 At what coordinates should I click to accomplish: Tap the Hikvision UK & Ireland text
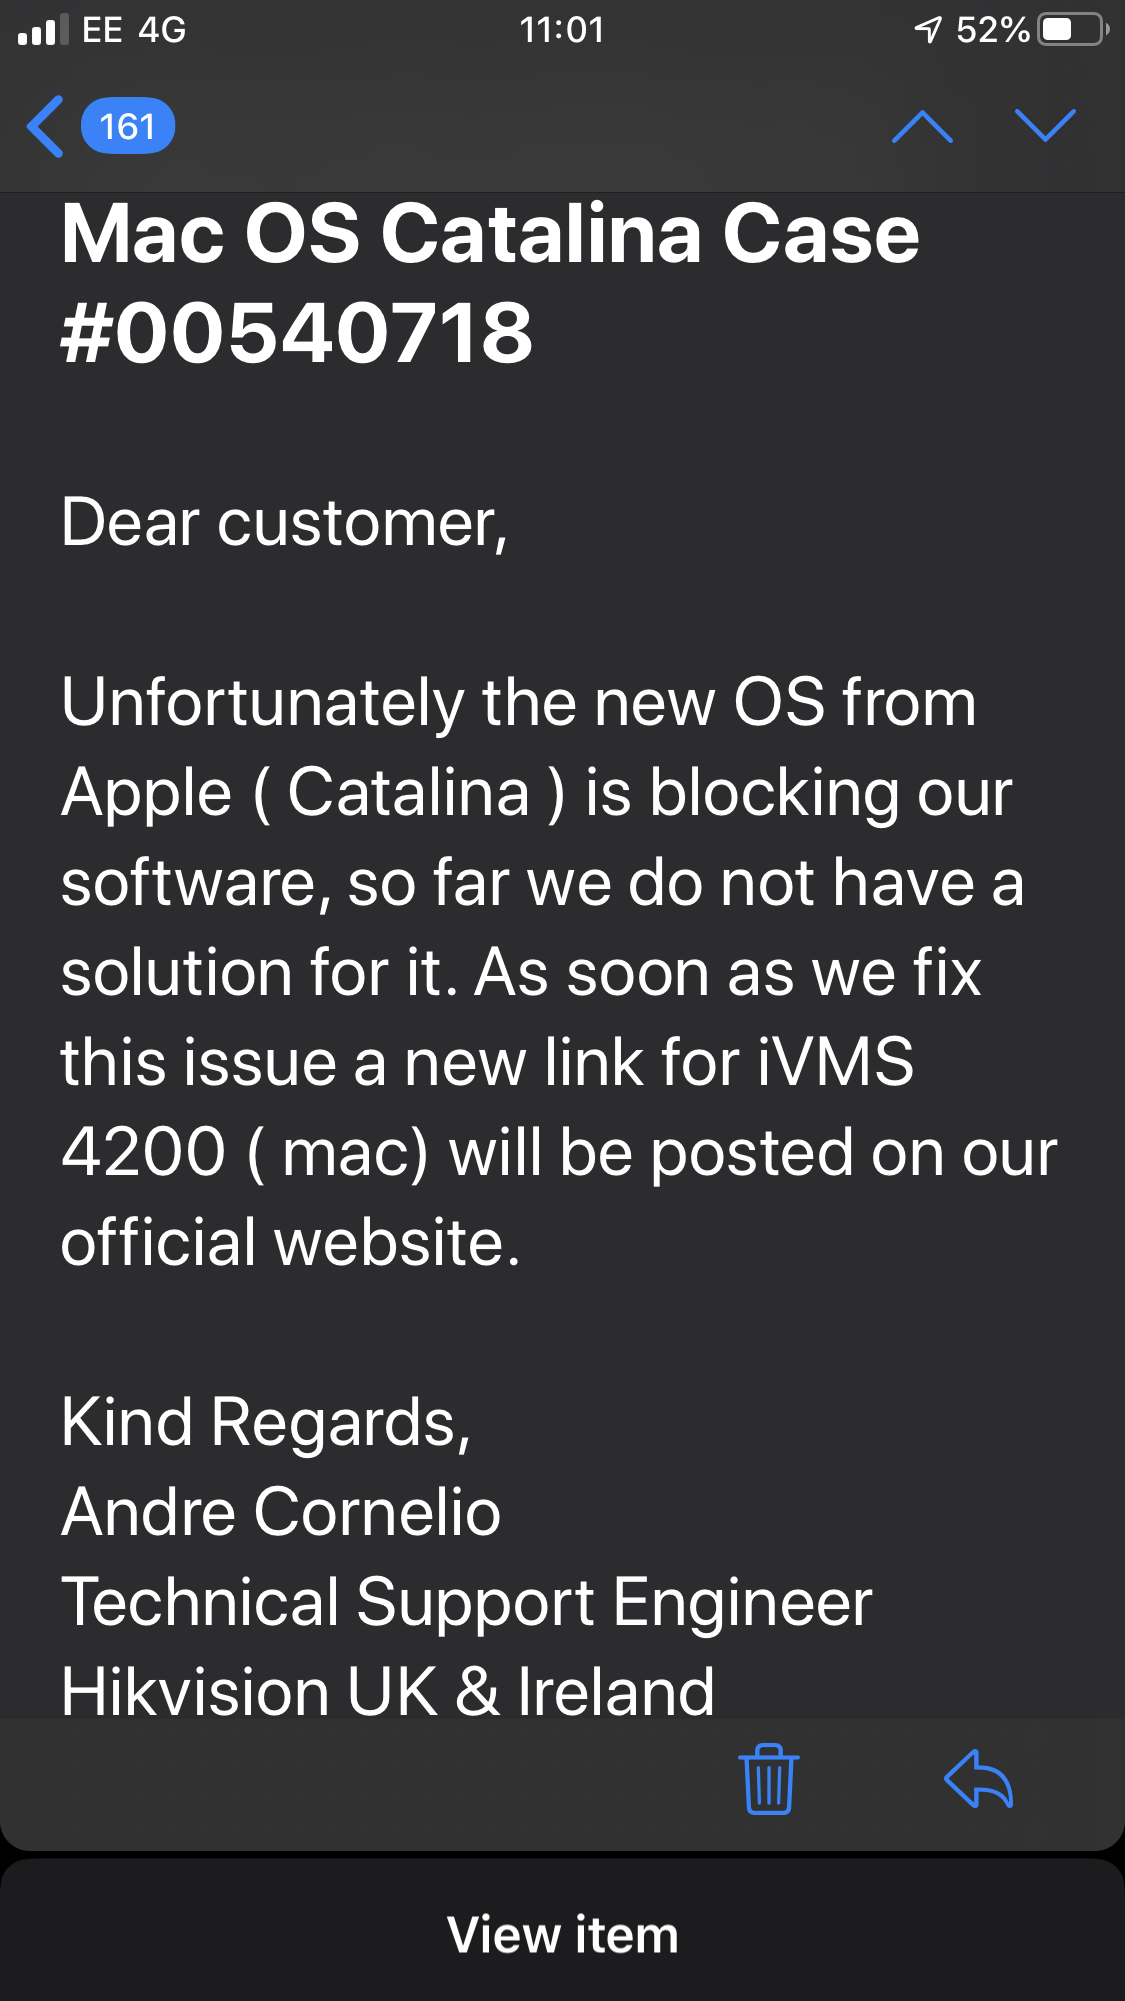(388, 1691)
